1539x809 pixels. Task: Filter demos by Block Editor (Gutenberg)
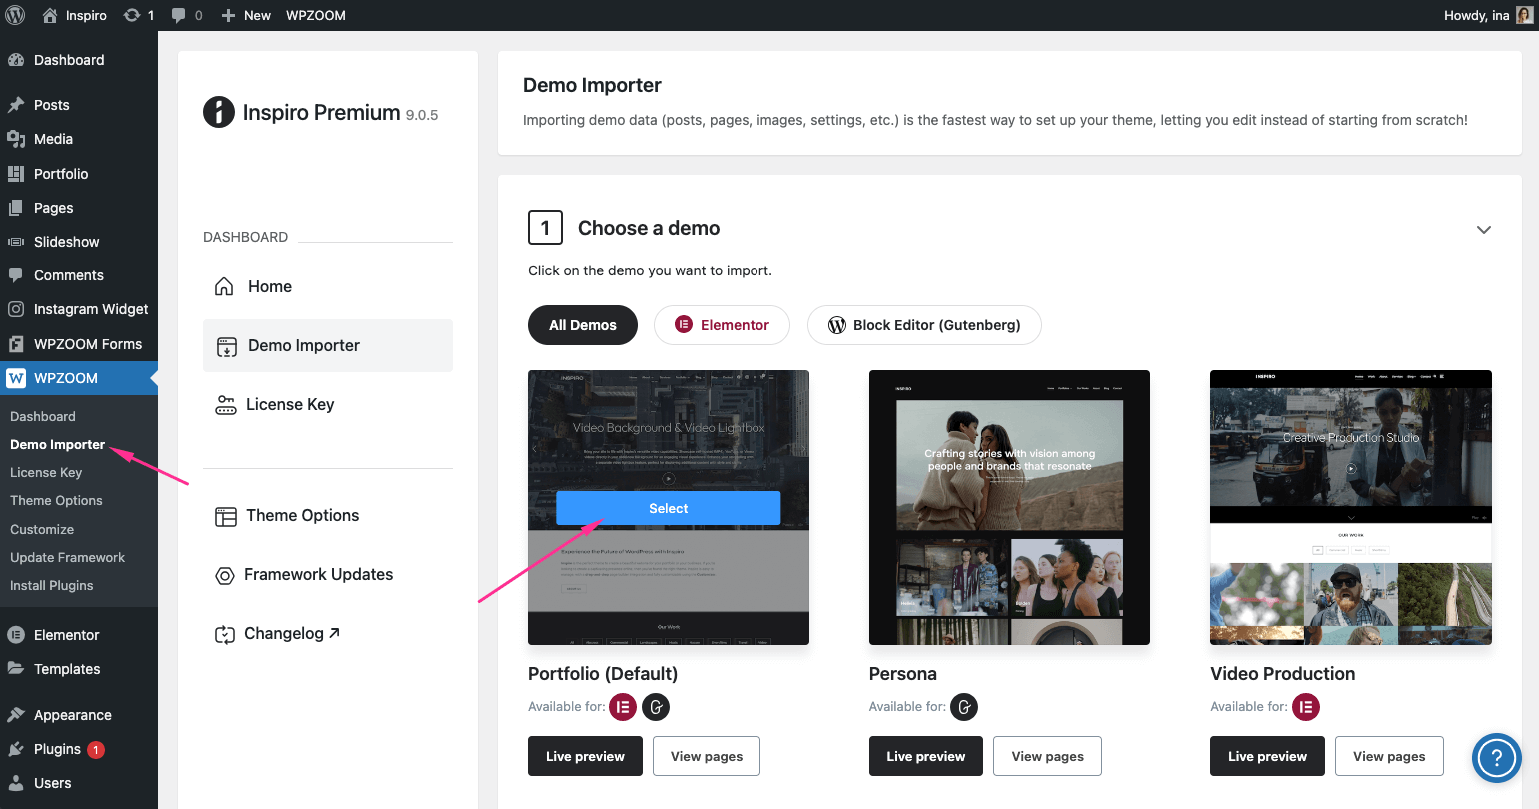(x=924, y=325)
